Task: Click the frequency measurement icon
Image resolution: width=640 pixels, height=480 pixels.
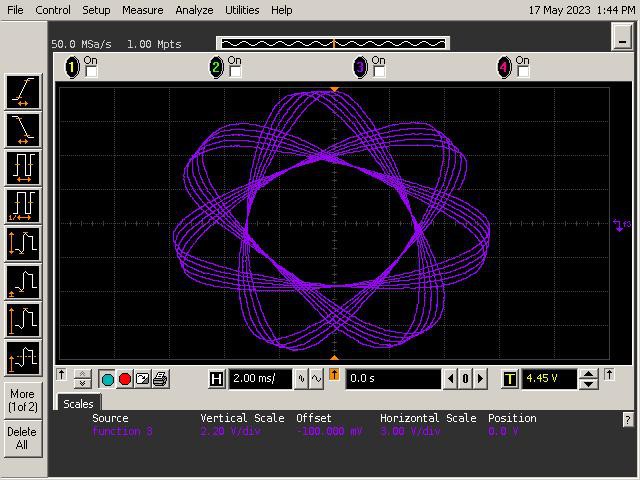Action: click(x=23, y=205)
